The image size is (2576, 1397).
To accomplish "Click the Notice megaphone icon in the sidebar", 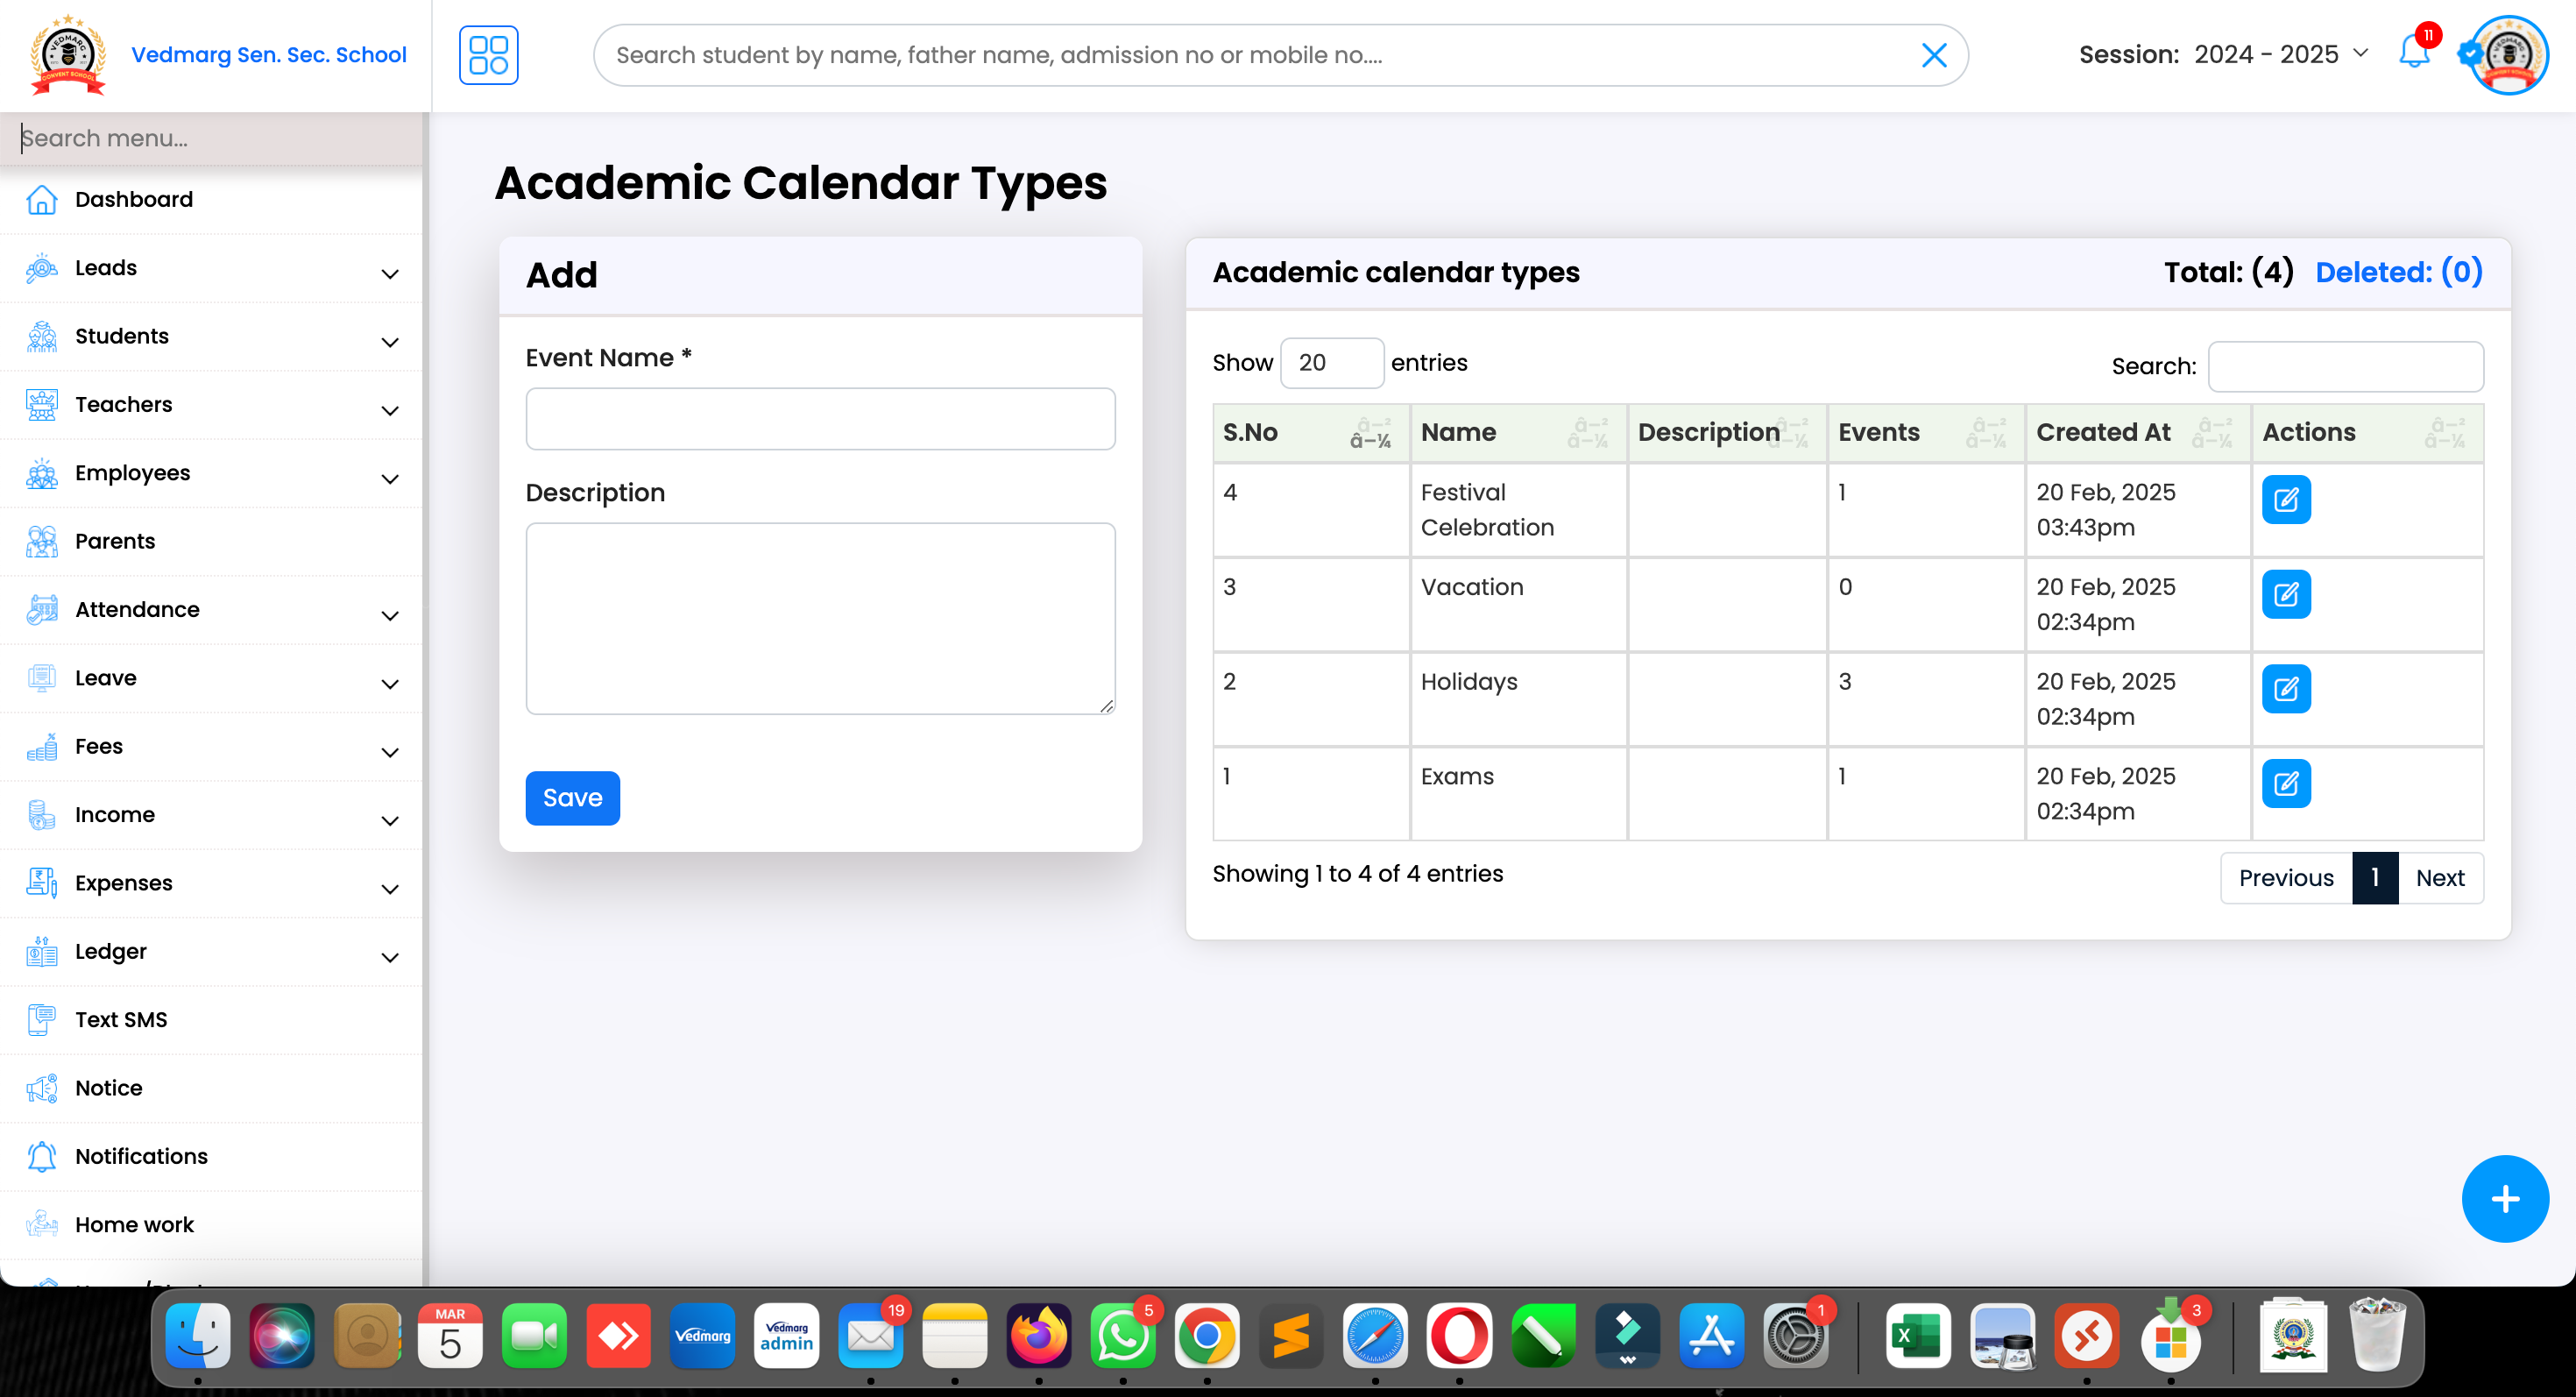I will [41, 1088].
